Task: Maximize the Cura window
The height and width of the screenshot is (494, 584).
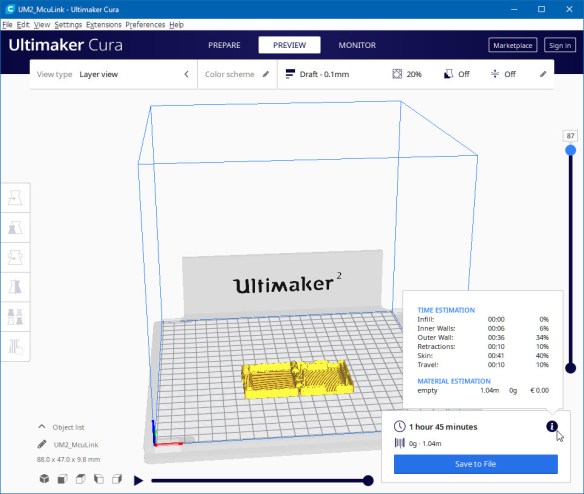Action: [x=542, y=9]
